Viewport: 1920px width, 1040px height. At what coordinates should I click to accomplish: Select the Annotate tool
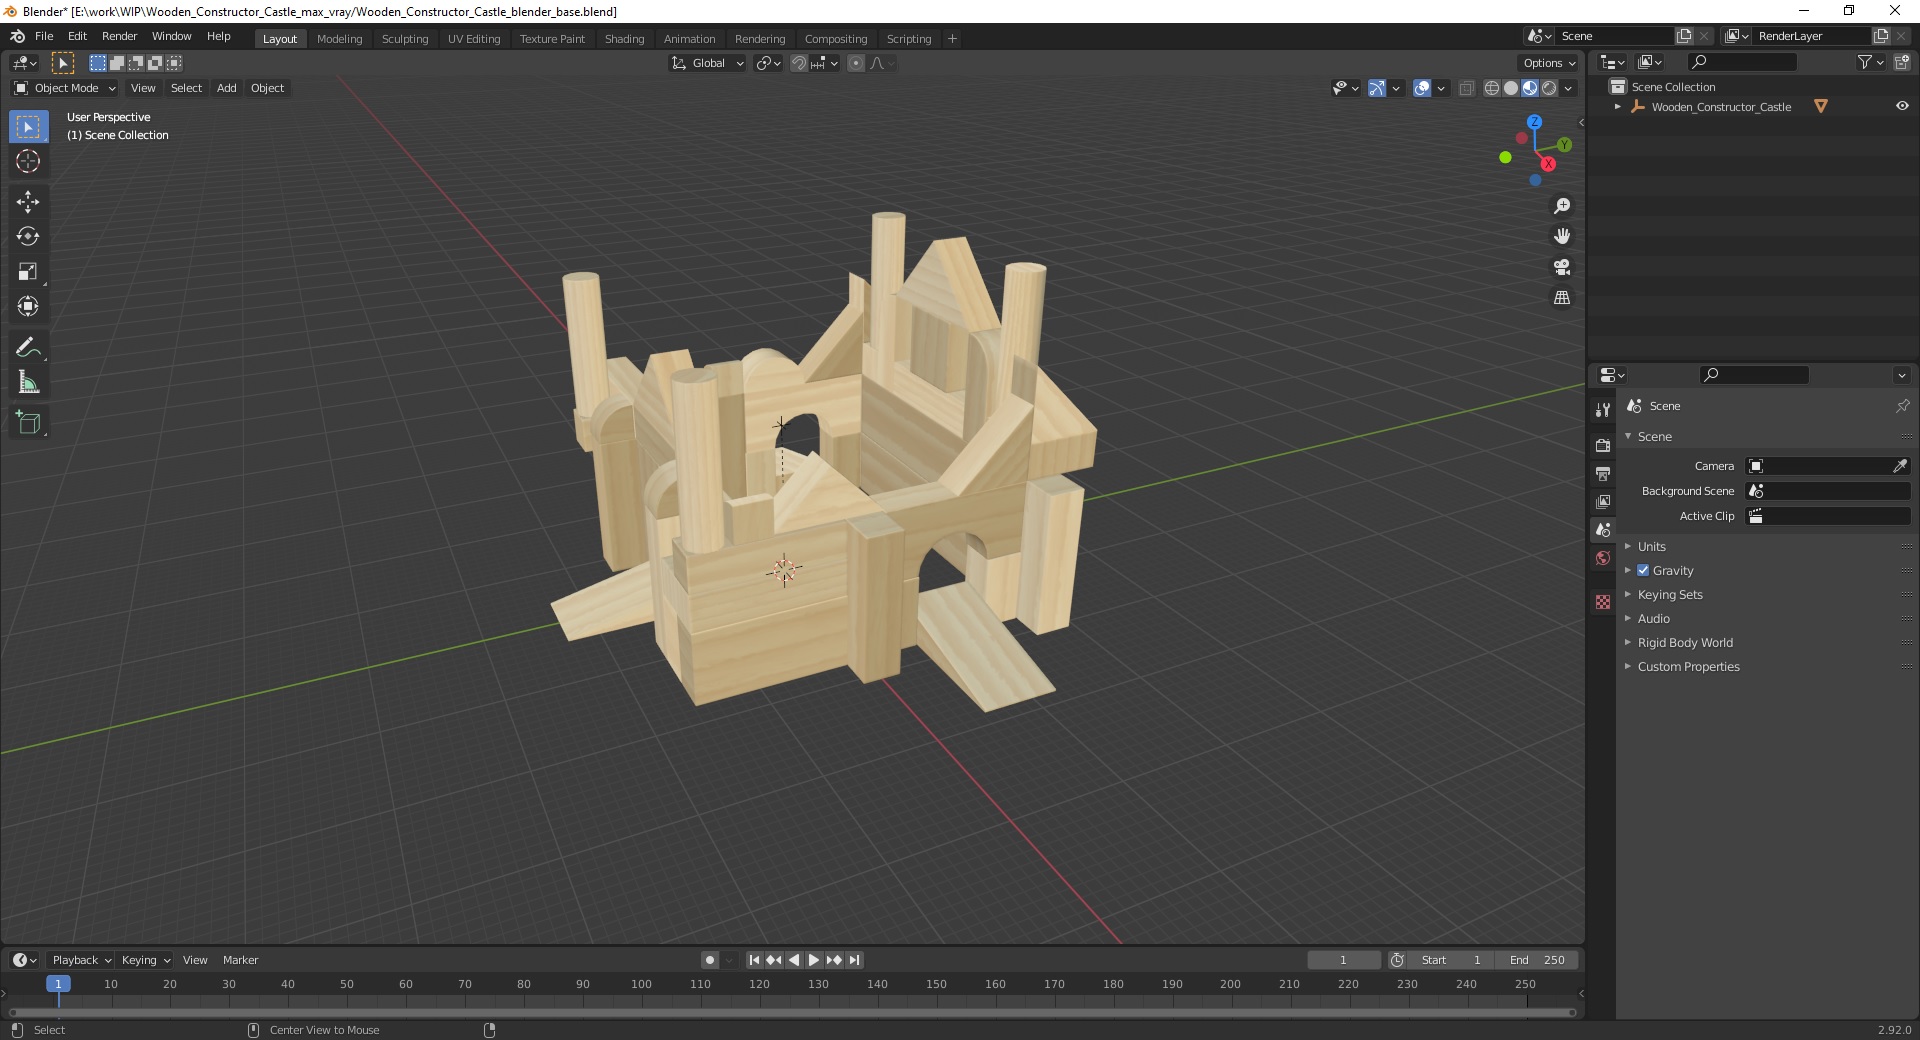(x=28, y=347)
